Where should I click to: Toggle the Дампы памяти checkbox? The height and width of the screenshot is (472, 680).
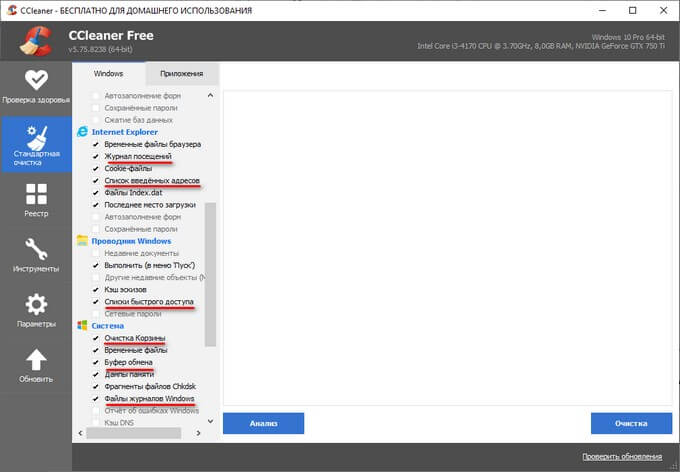click(96, 374)
